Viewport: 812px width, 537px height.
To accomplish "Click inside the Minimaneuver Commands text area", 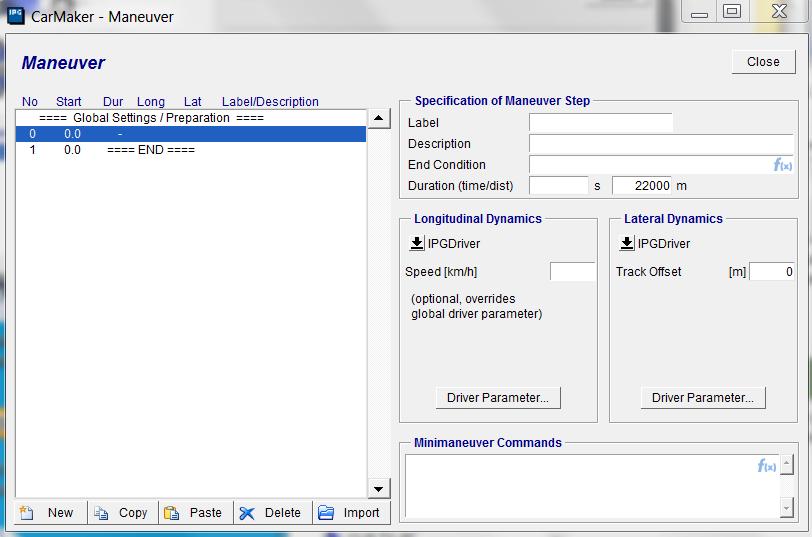I will pos(591,486).
